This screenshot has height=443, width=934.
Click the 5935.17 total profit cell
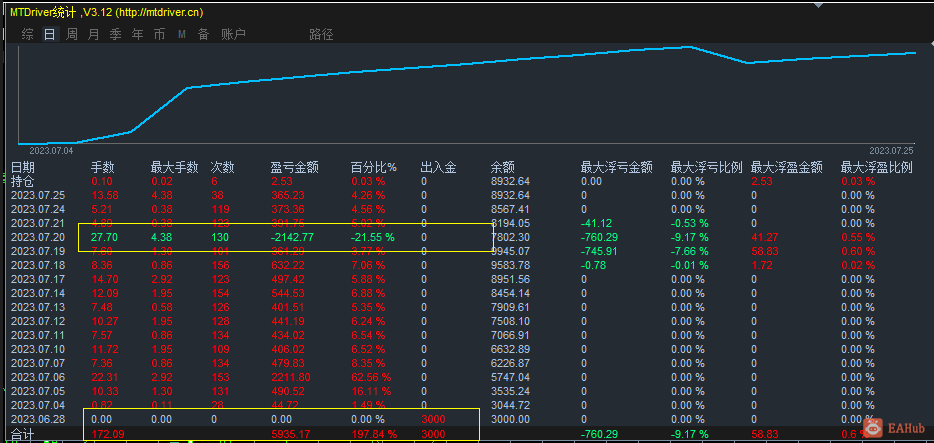(x=290, y=435)
